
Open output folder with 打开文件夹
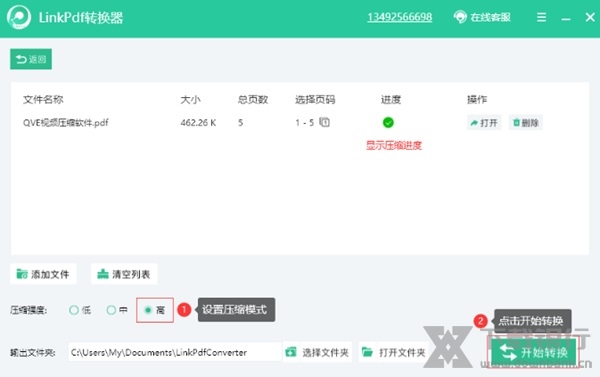coord(394,352)
